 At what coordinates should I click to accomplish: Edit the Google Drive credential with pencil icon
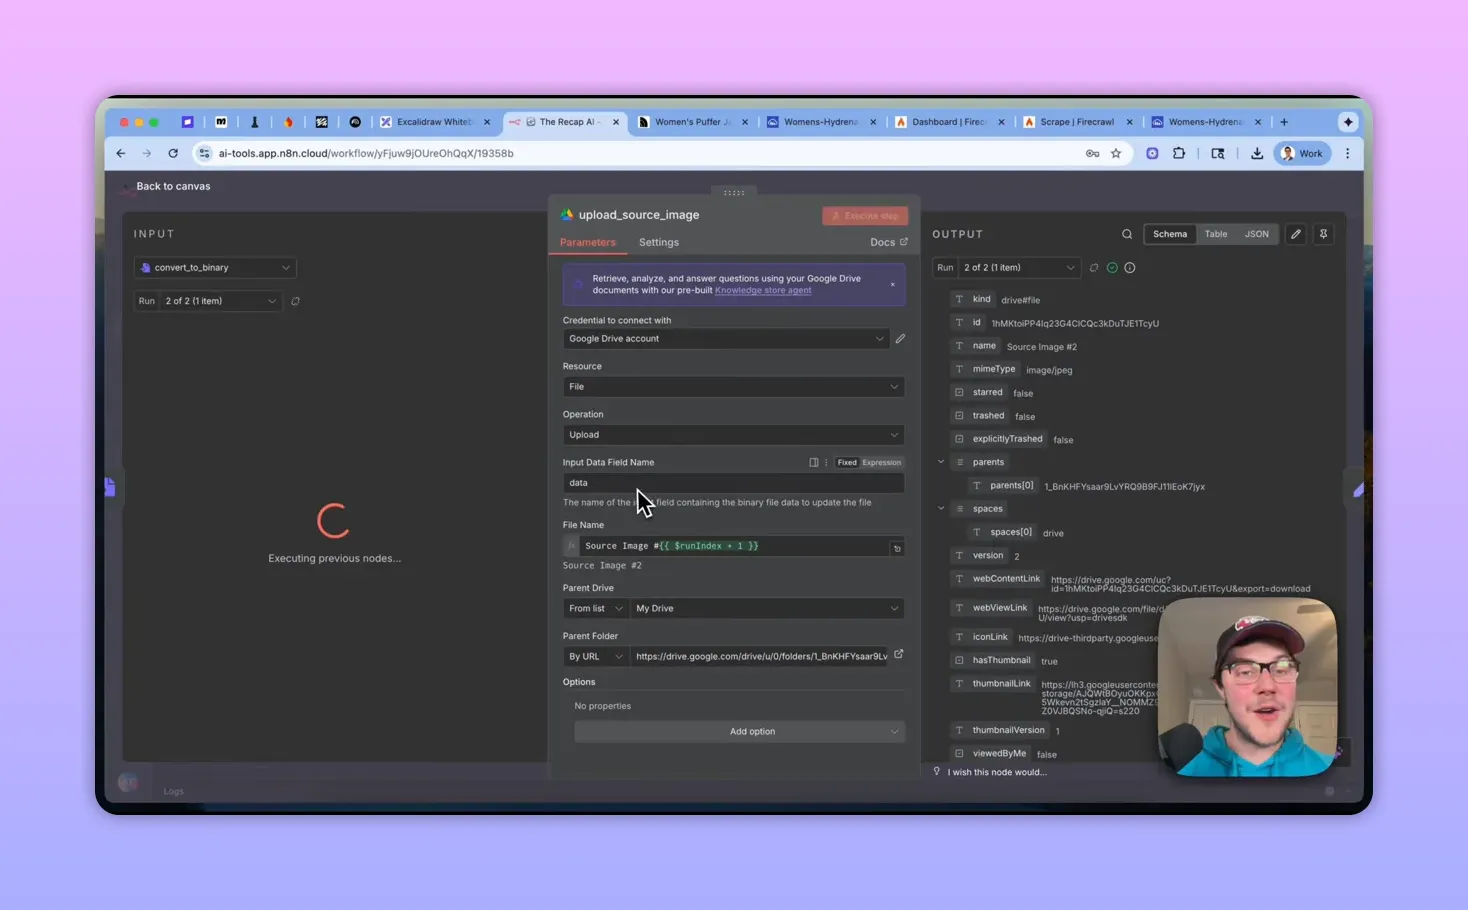click(x=900, y=339)
